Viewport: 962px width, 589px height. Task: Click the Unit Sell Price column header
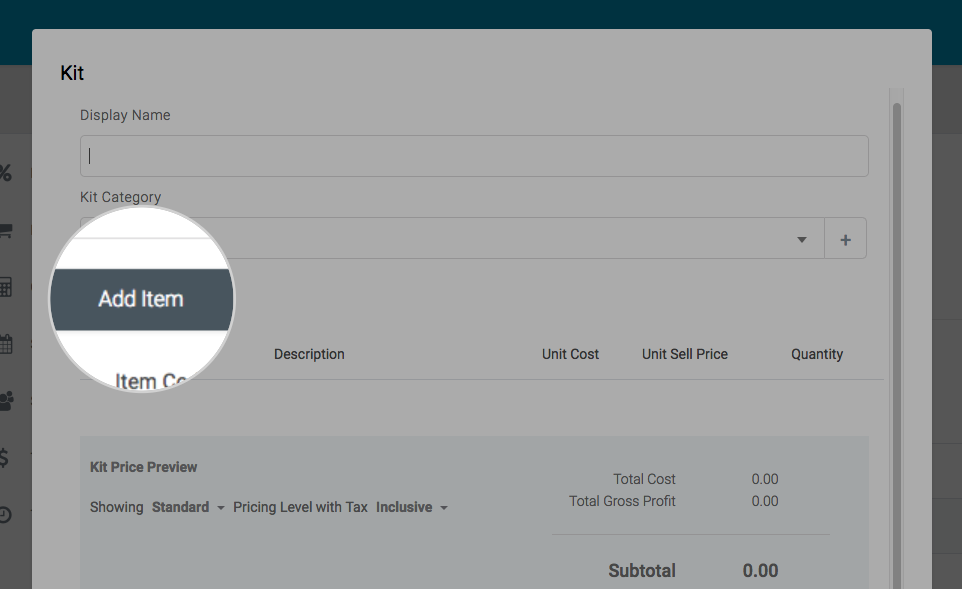pos(684,355)
